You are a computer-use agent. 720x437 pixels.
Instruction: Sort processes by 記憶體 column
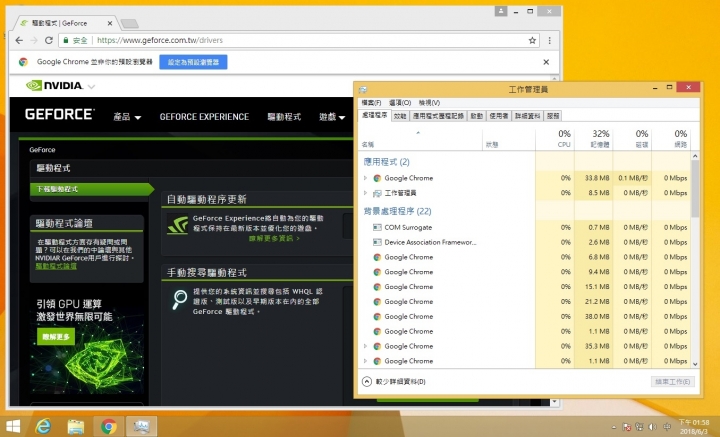(593, 139)
